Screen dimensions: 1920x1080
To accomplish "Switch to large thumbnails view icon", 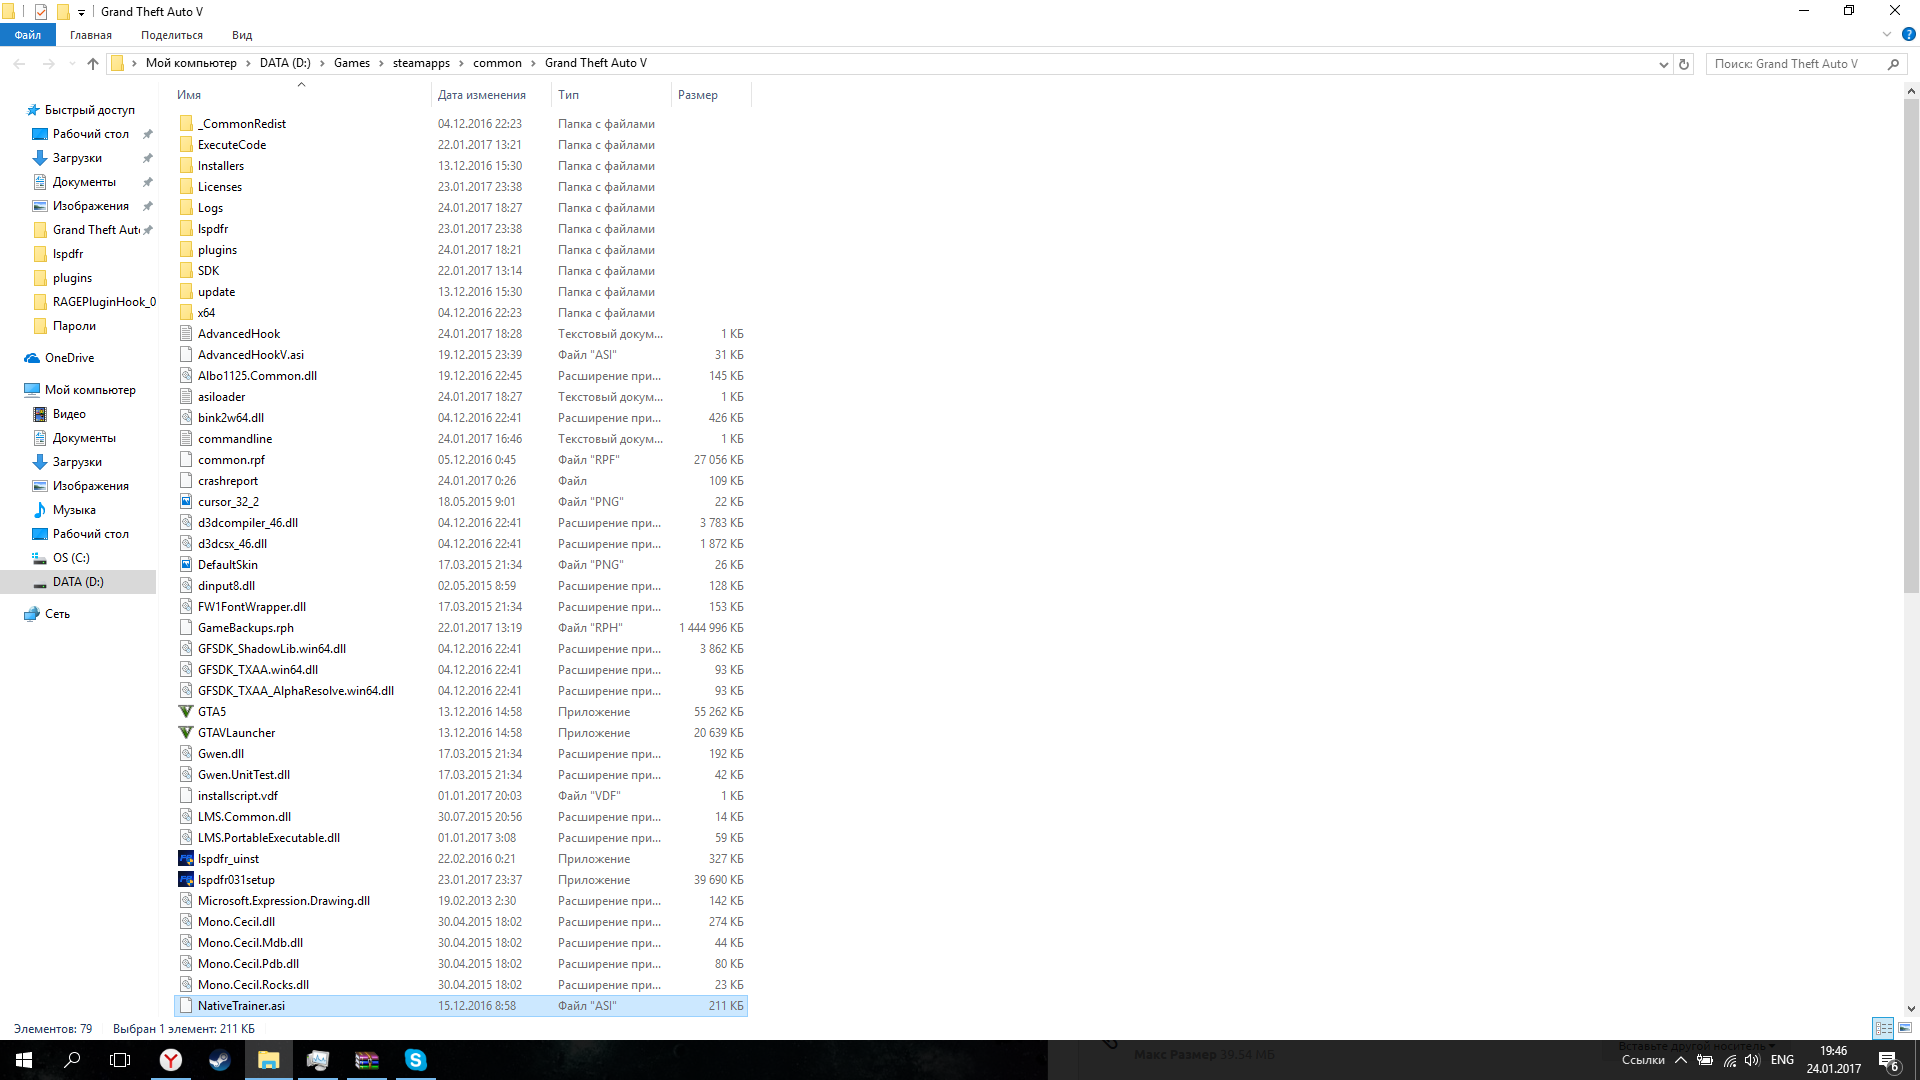I will pos(1905,1028).
